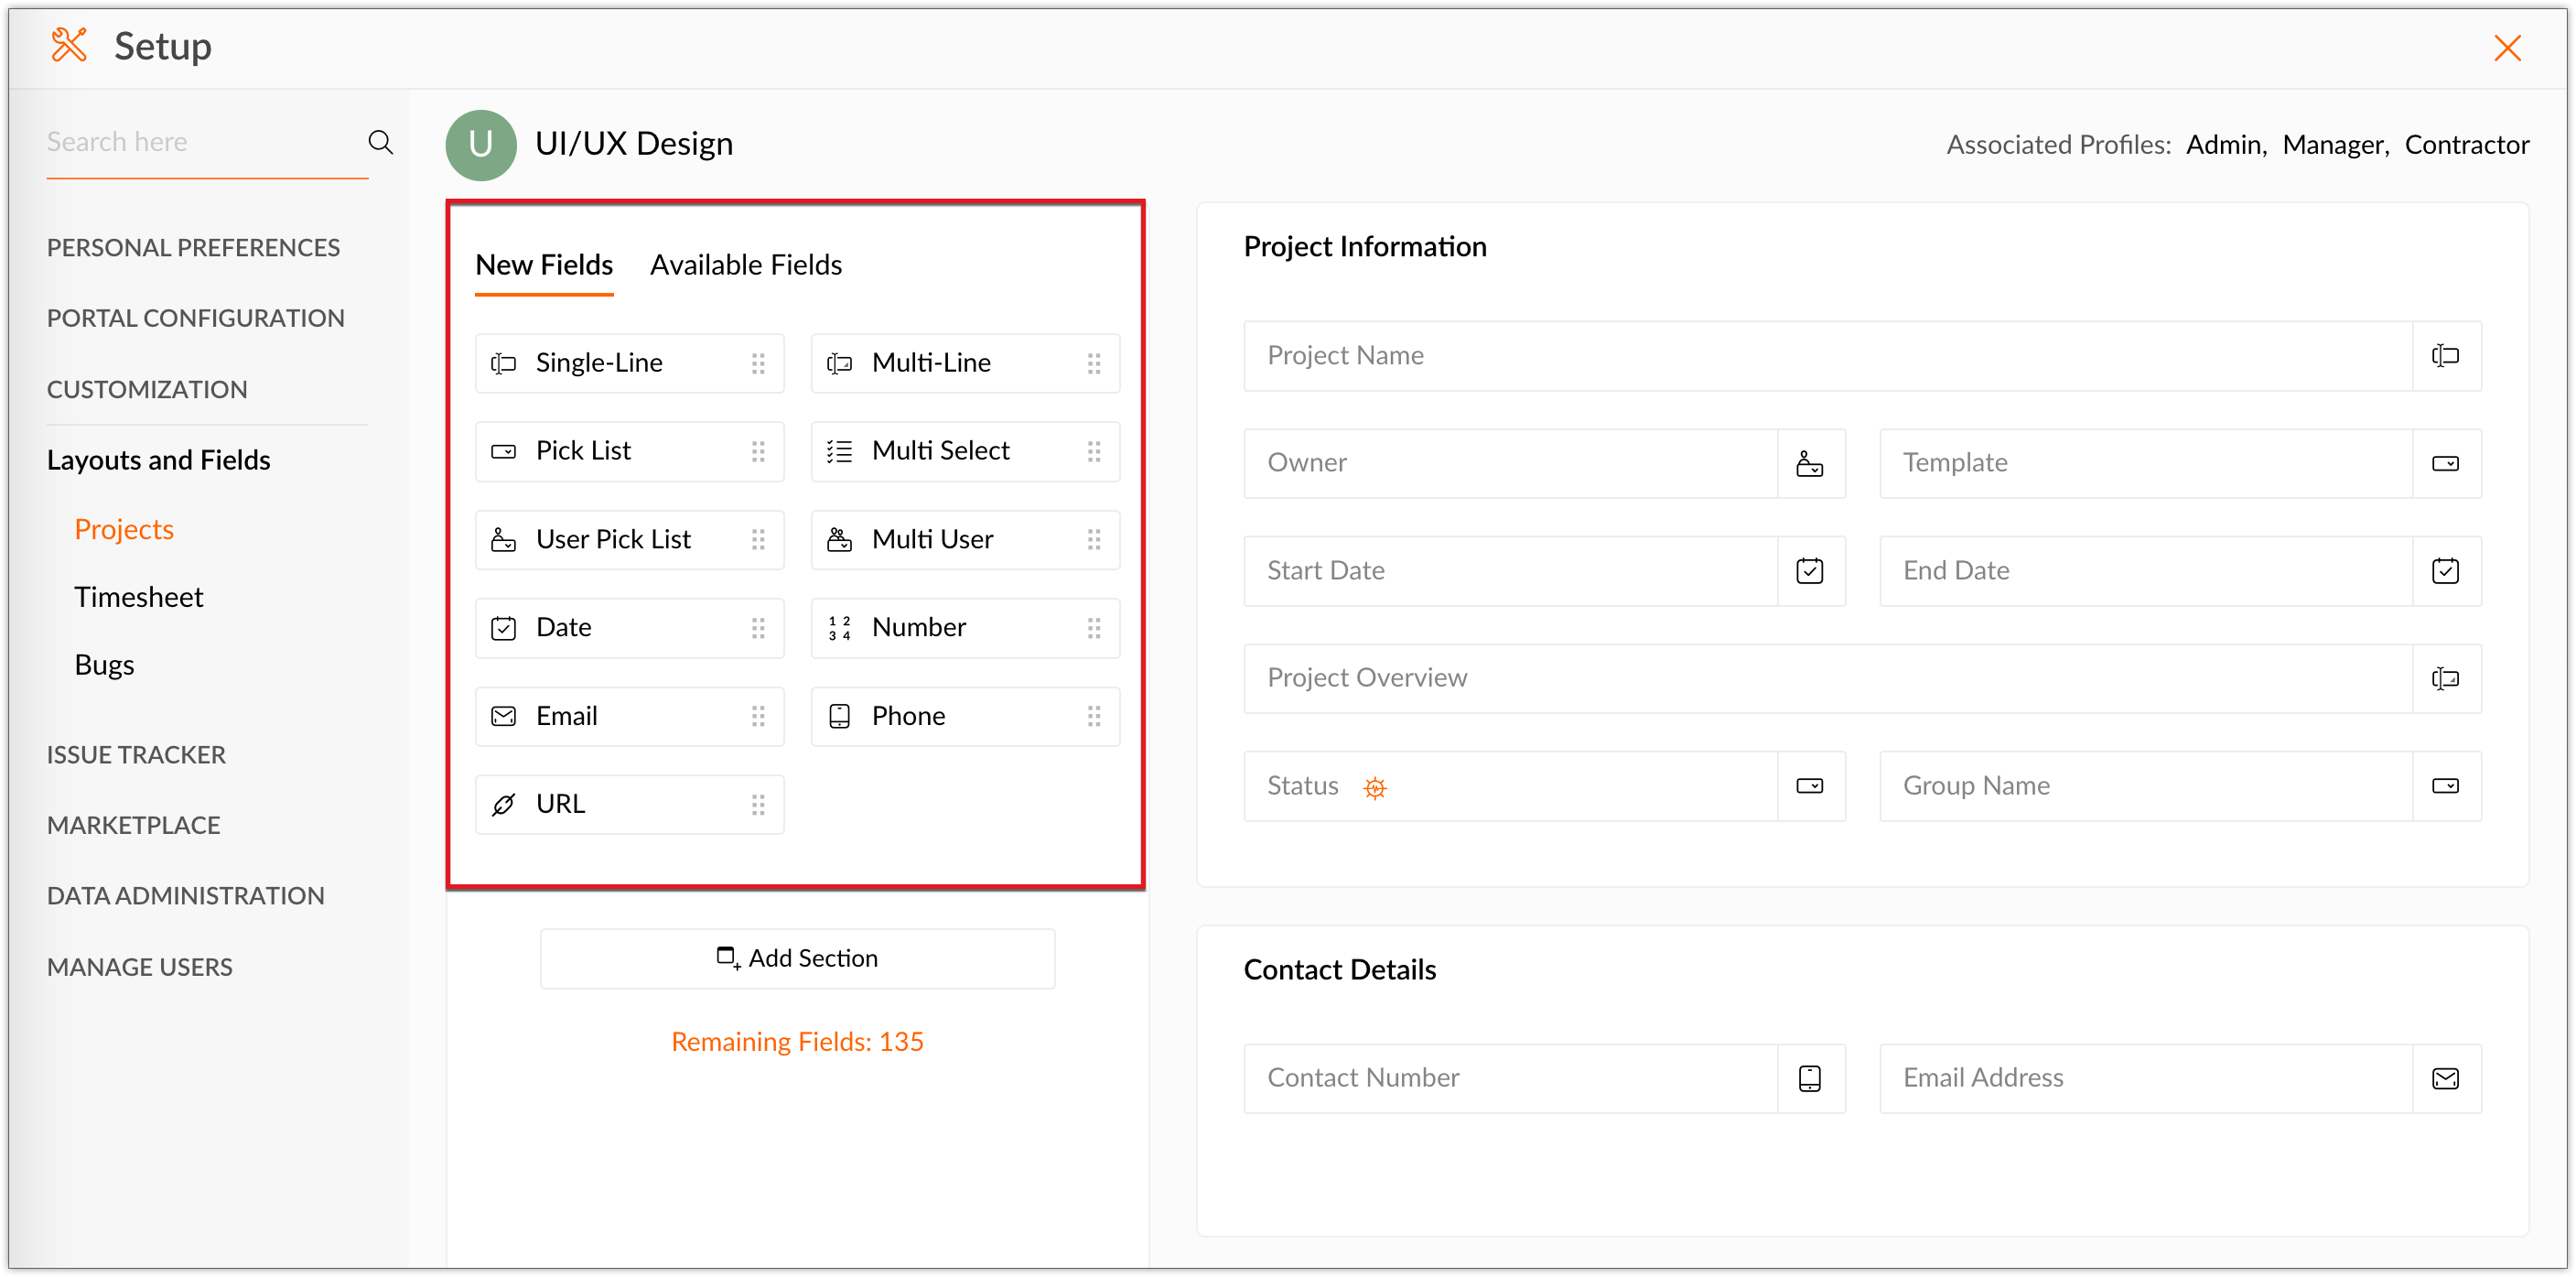Select the New Fields tab
The width and height of the screenshot is (2576, 1277).
(544, 265)
